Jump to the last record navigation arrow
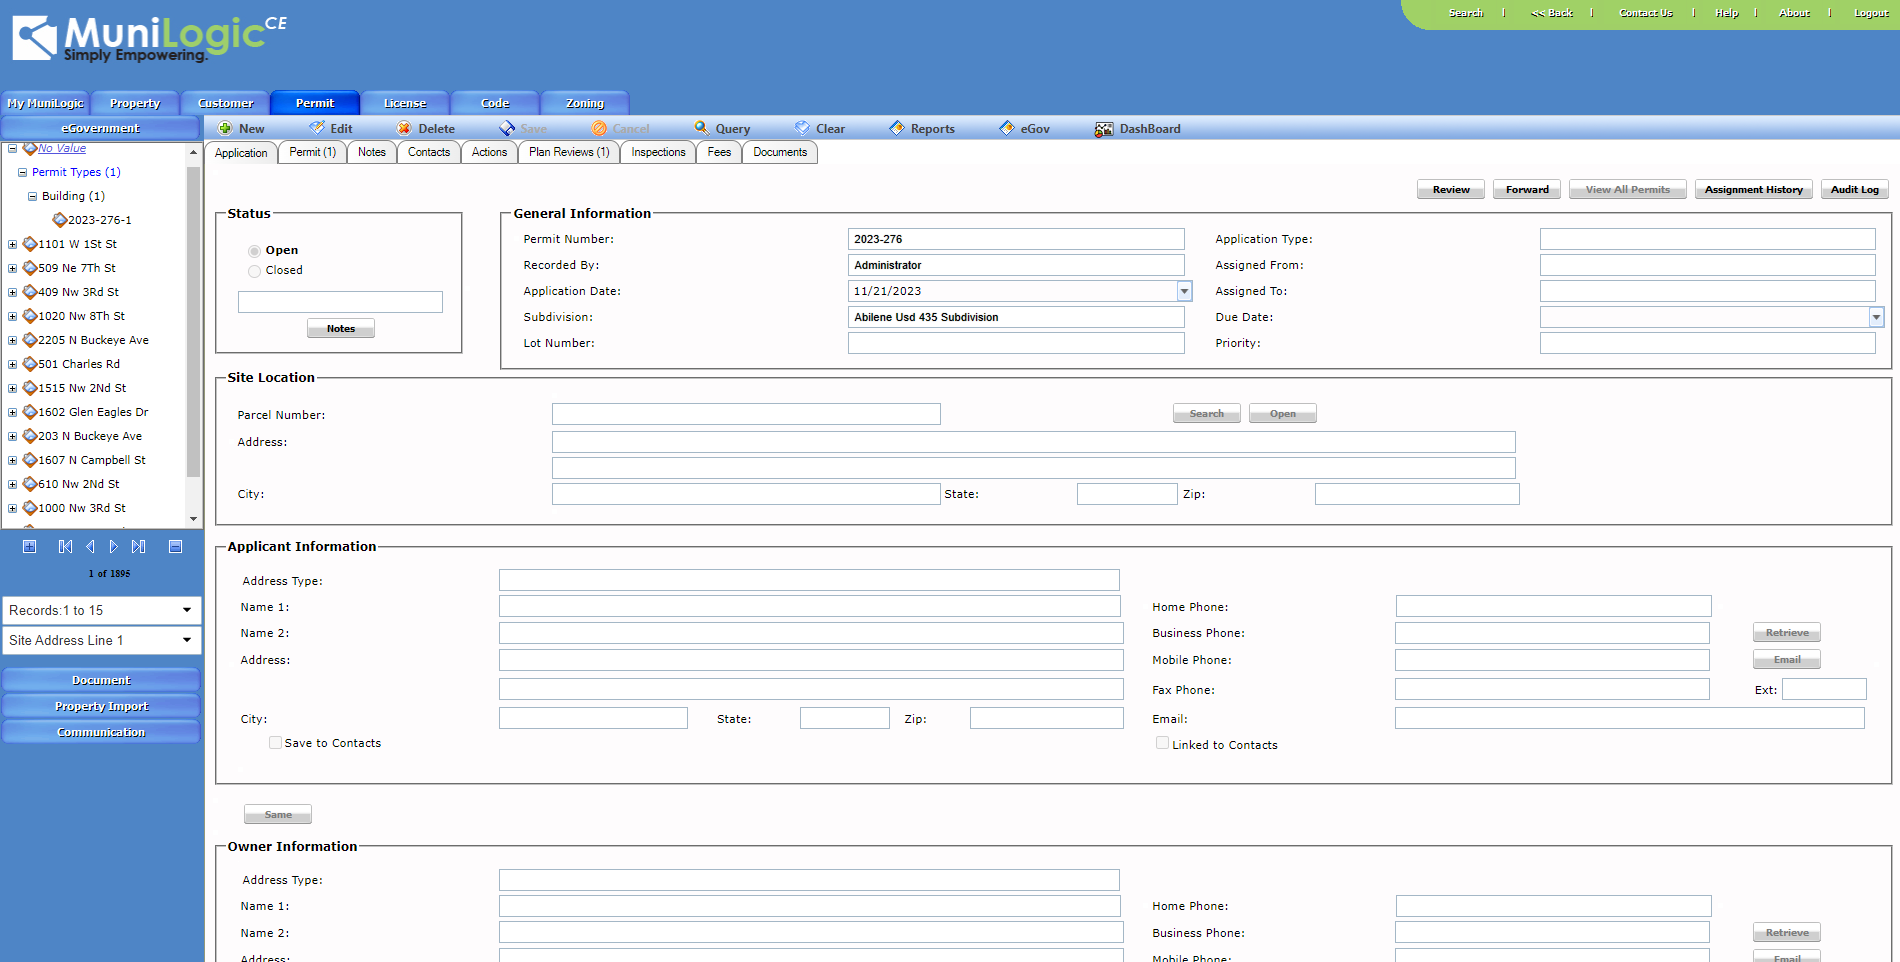 point(139,546)
